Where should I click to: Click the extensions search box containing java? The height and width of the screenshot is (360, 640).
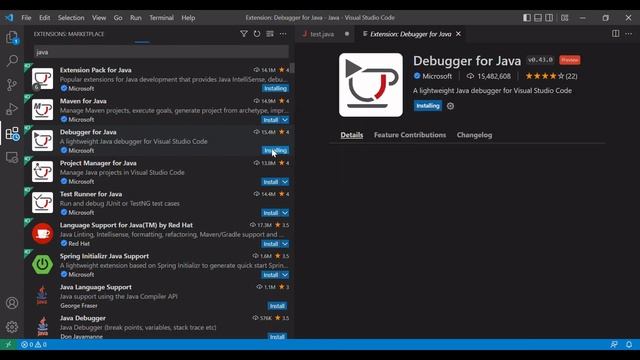tap(161, 52)
